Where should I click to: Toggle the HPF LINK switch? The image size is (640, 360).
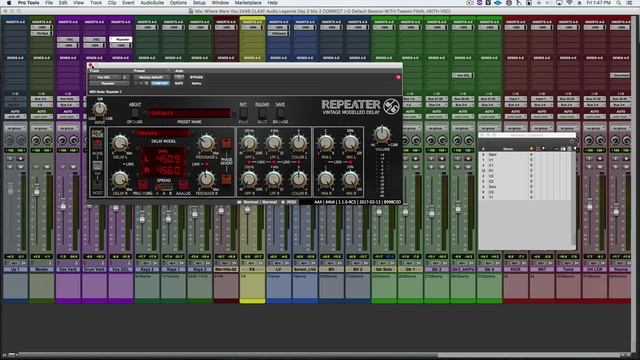pyautogui.click(x=249, y=162)
